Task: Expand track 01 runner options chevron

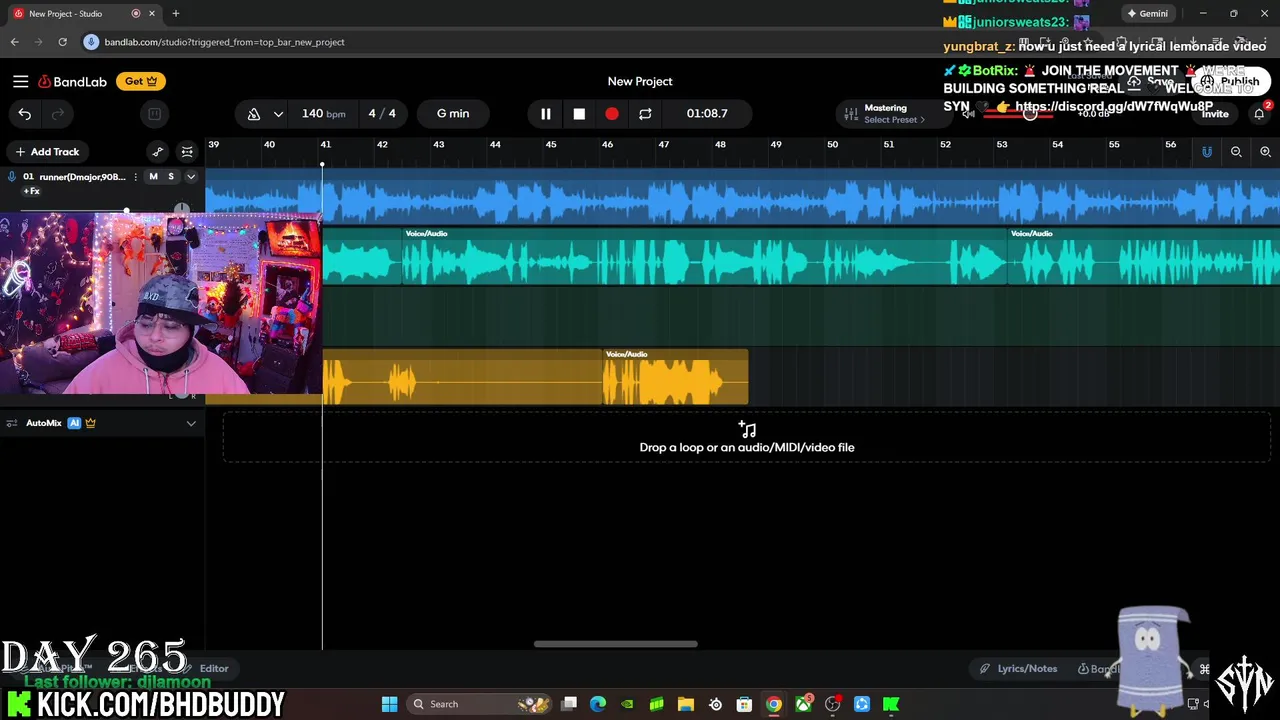Action: click(191, 177)
